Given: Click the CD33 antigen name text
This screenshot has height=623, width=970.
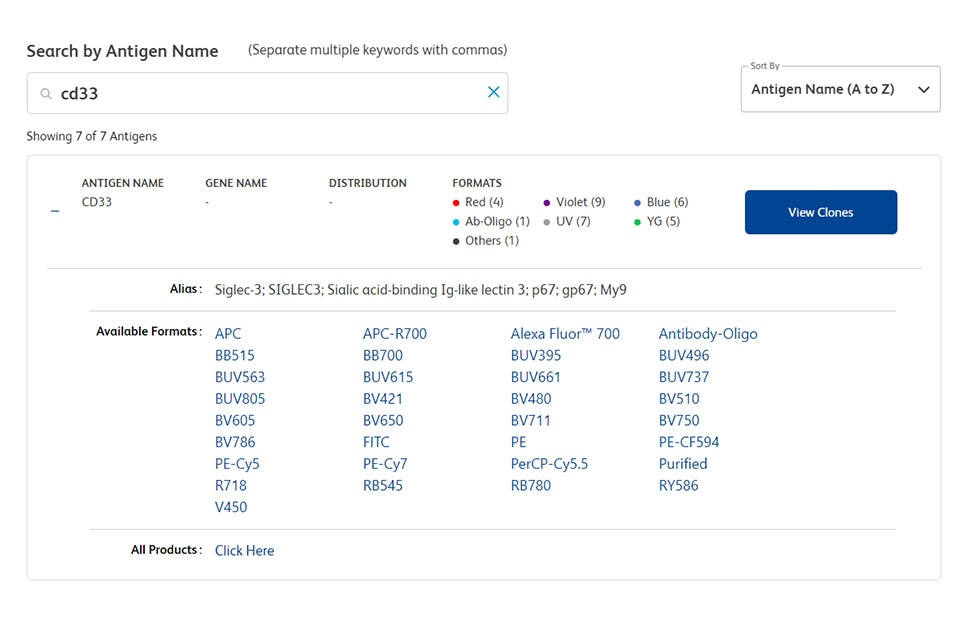Looking at the screenshot, I should pos(97,202).
